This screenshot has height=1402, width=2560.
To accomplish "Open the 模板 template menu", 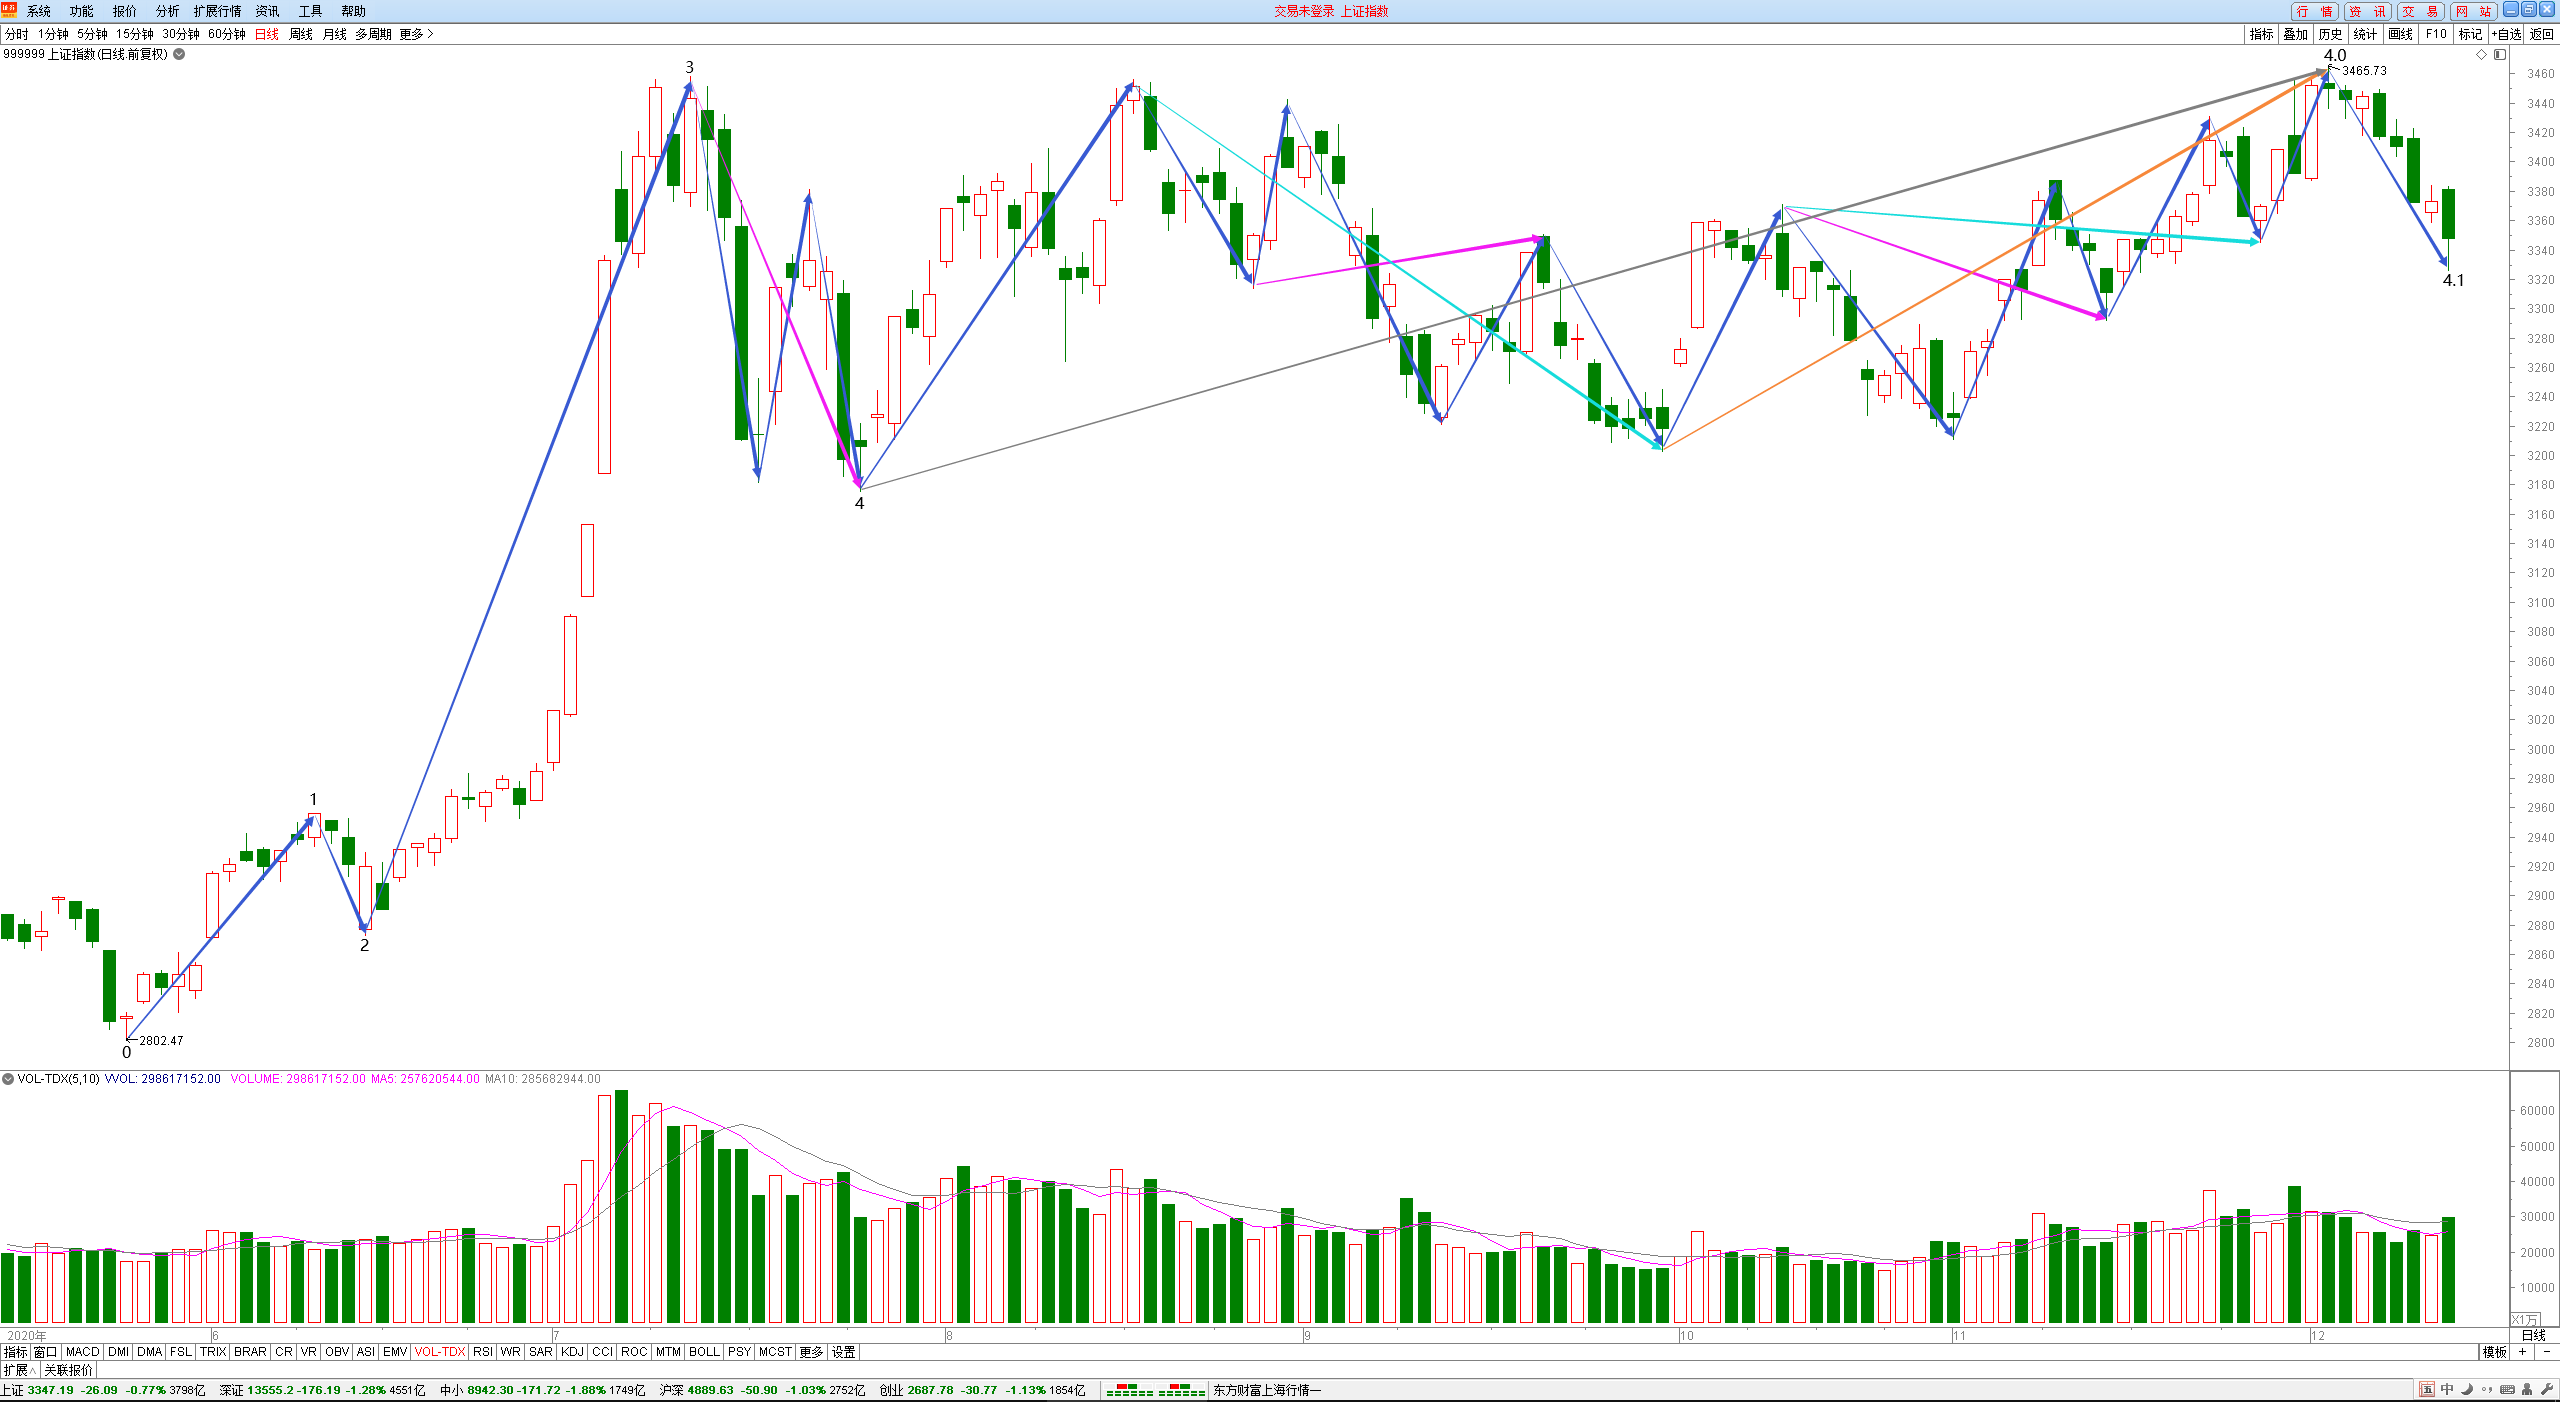I will 2494,1352.
